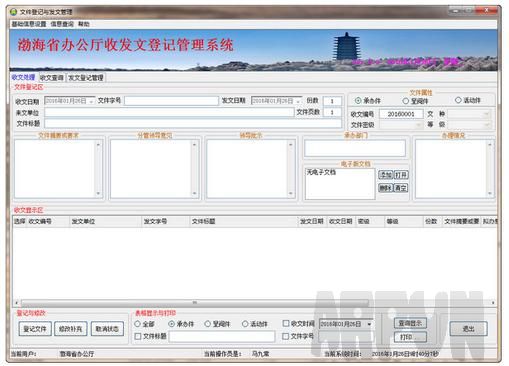Focus the 文件标题 input in the registration area

[193, 124]
